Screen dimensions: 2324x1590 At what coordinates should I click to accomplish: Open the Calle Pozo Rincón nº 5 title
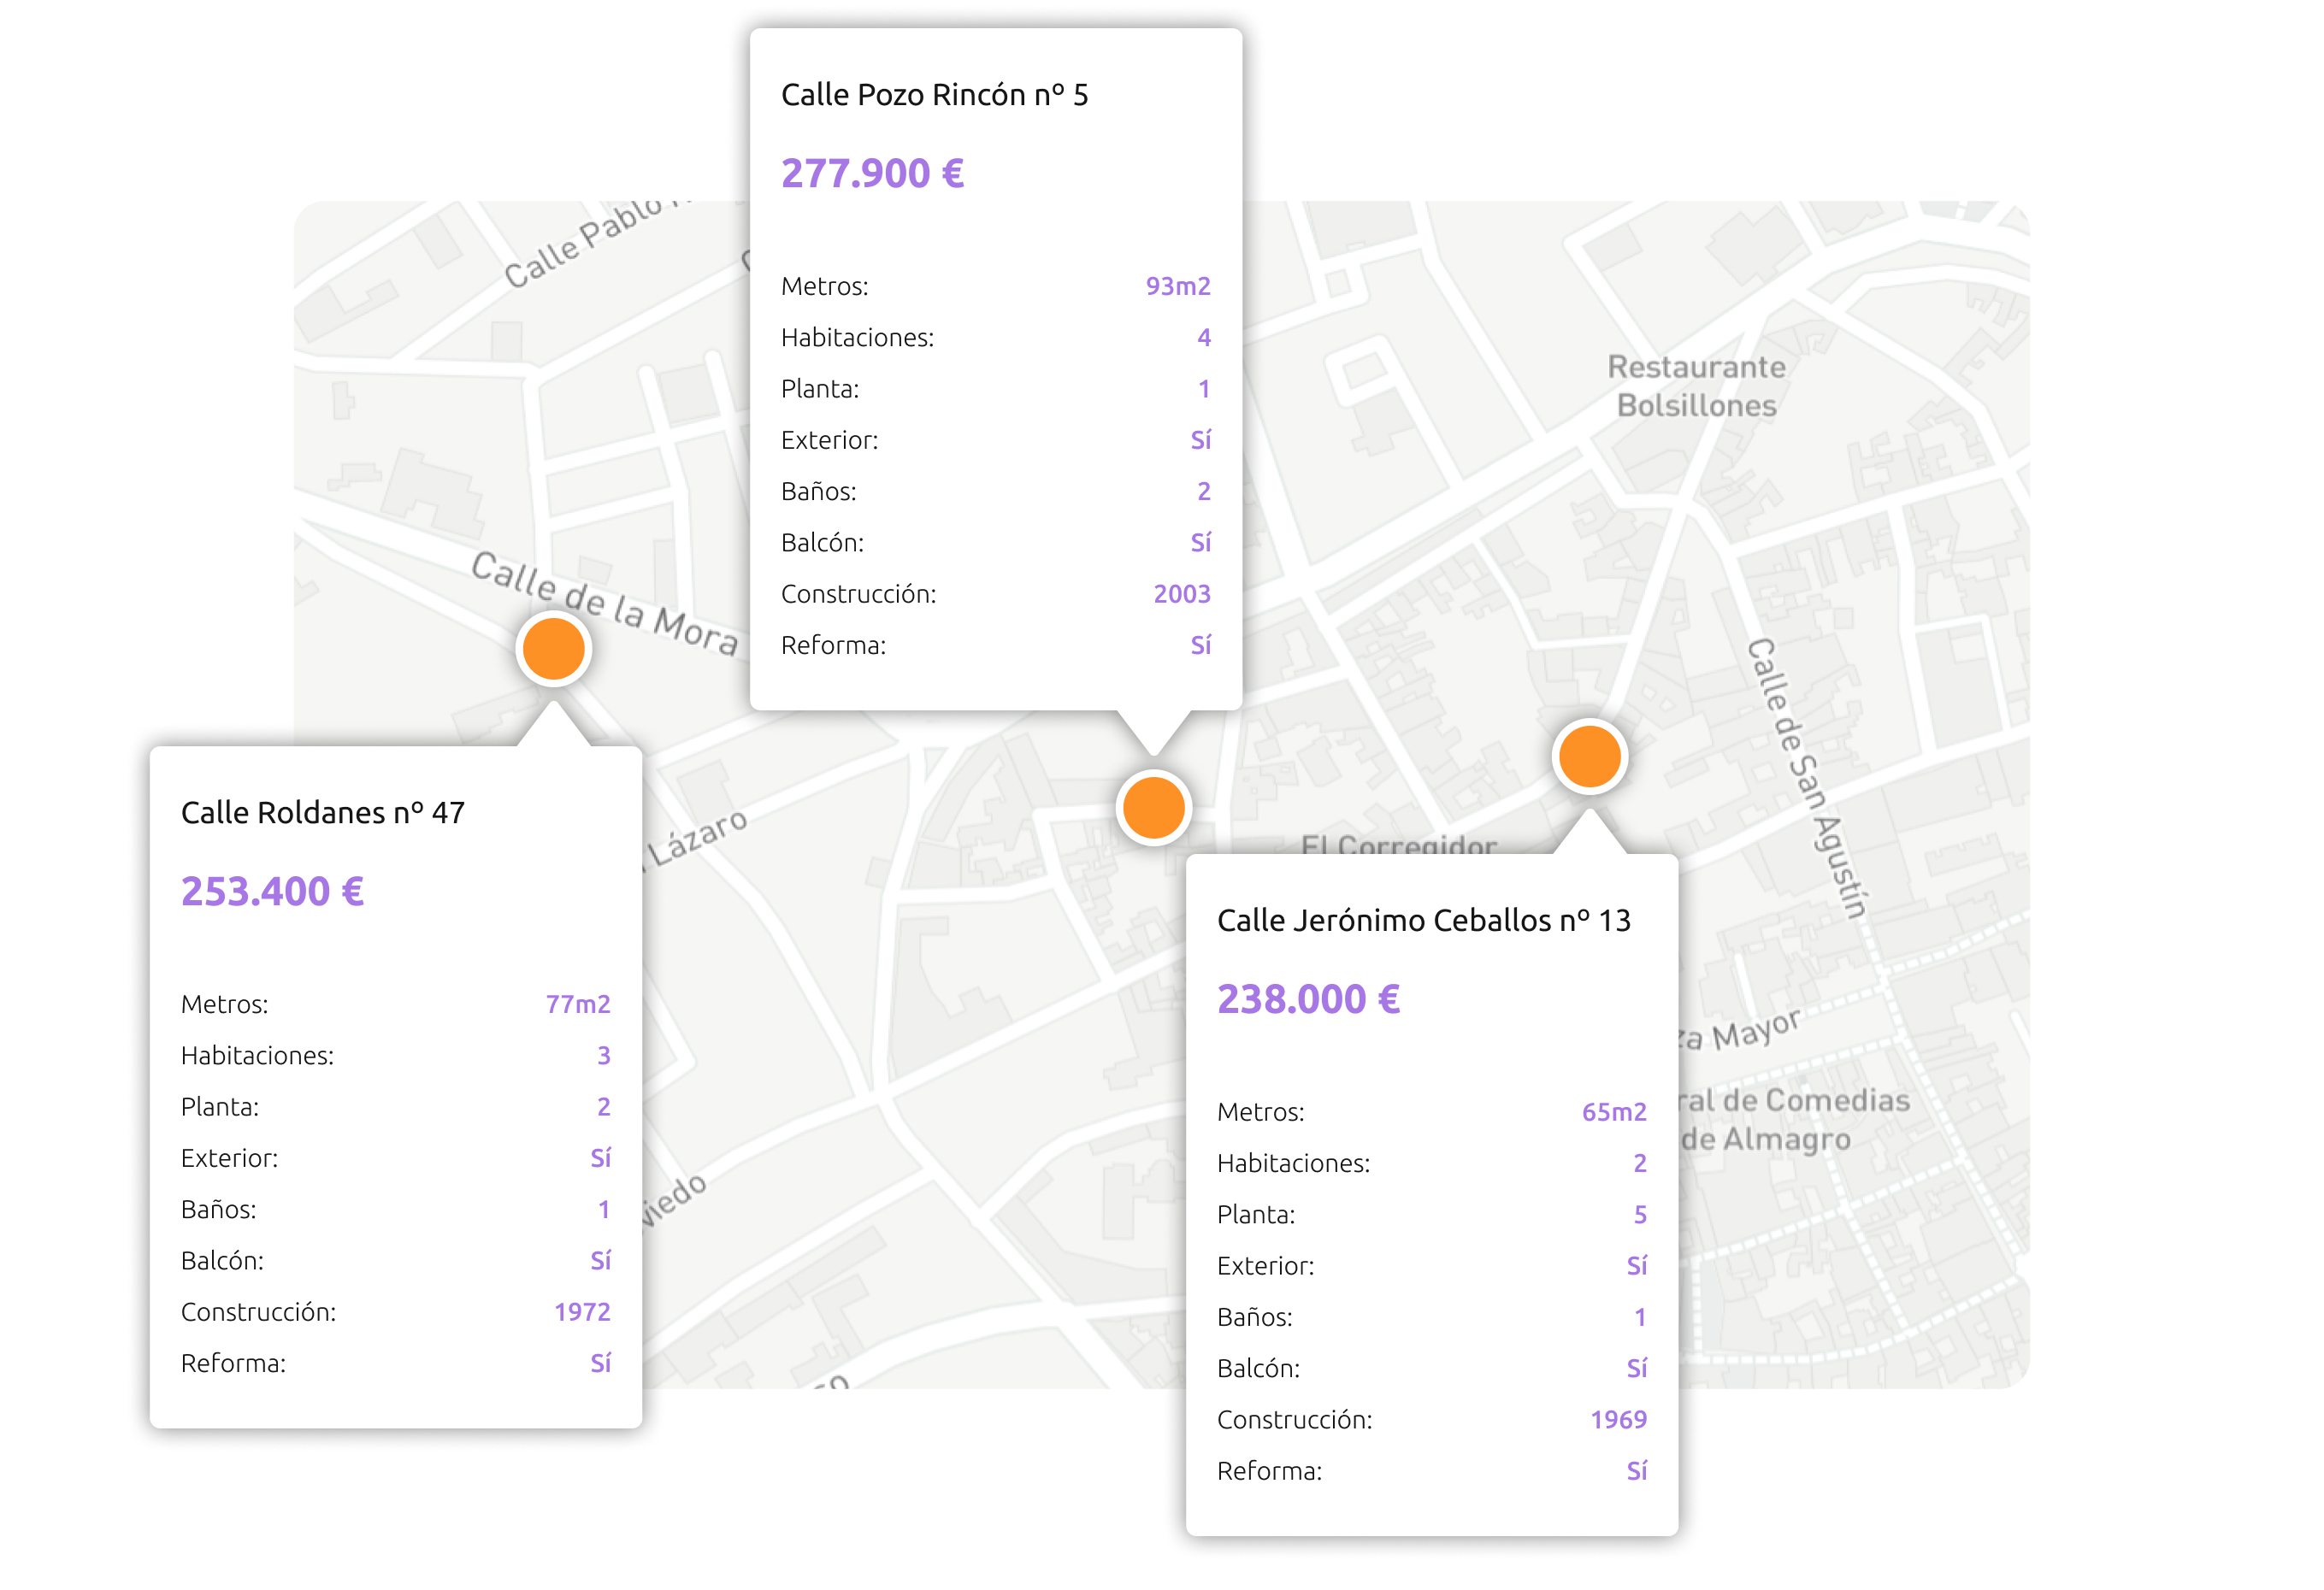click(934, 95)
